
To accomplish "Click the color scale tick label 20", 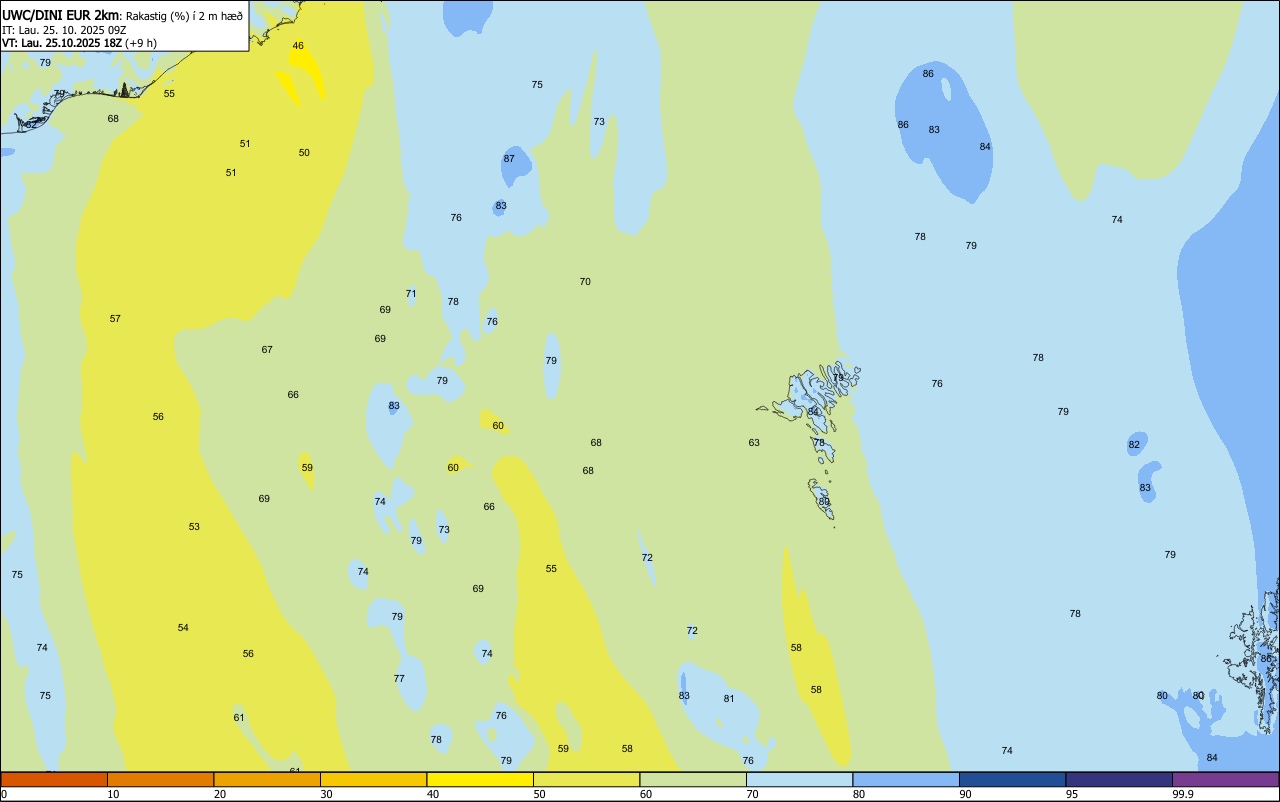I will point(219,794).
